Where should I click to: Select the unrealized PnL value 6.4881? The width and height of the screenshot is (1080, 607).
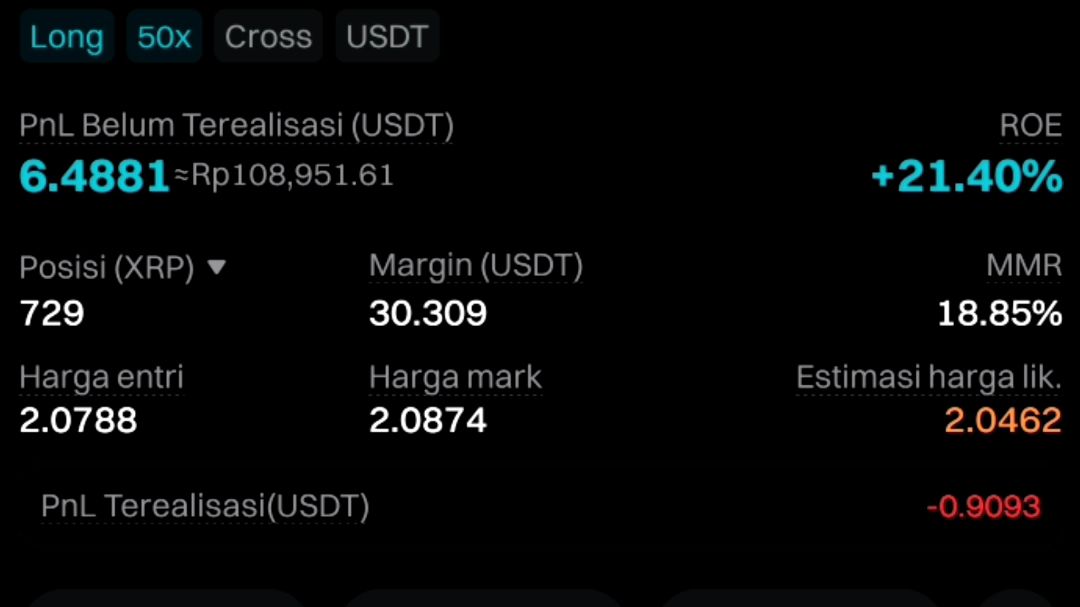tap(94, 176)
